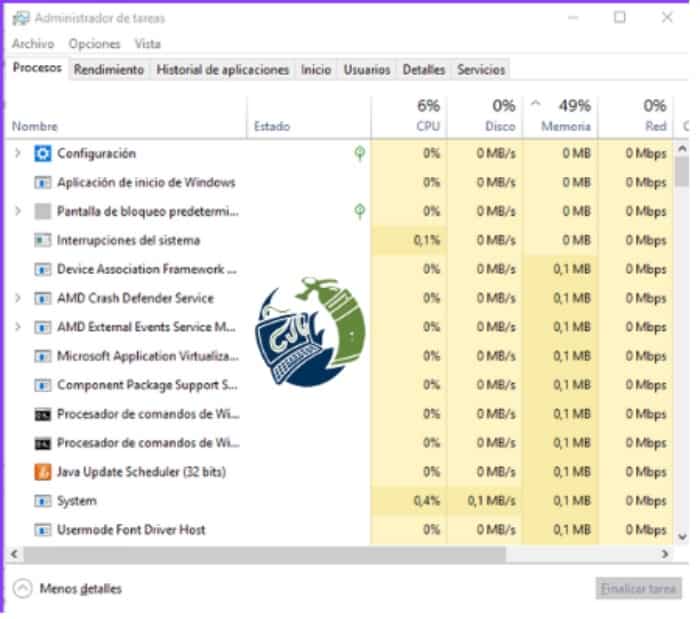Select the Microsoft Application Virtualiza... row name
Image resolution: width=700 pixels, height=619 pixels.
(x=148, y=356)
